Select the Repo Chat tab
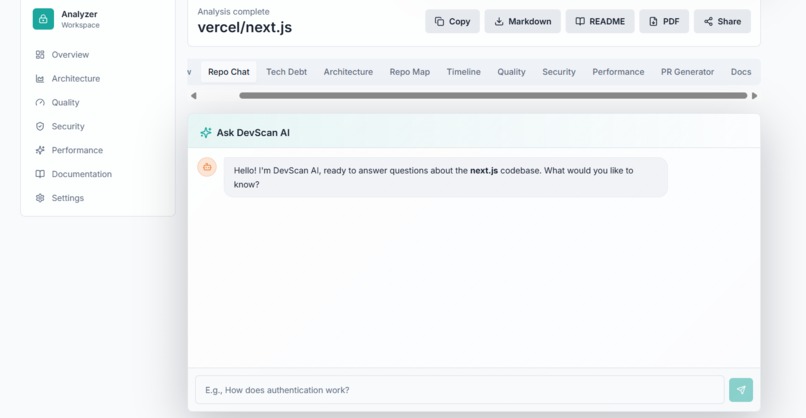Viewport: 806px width, 418px height. click(x=229, y=72)
